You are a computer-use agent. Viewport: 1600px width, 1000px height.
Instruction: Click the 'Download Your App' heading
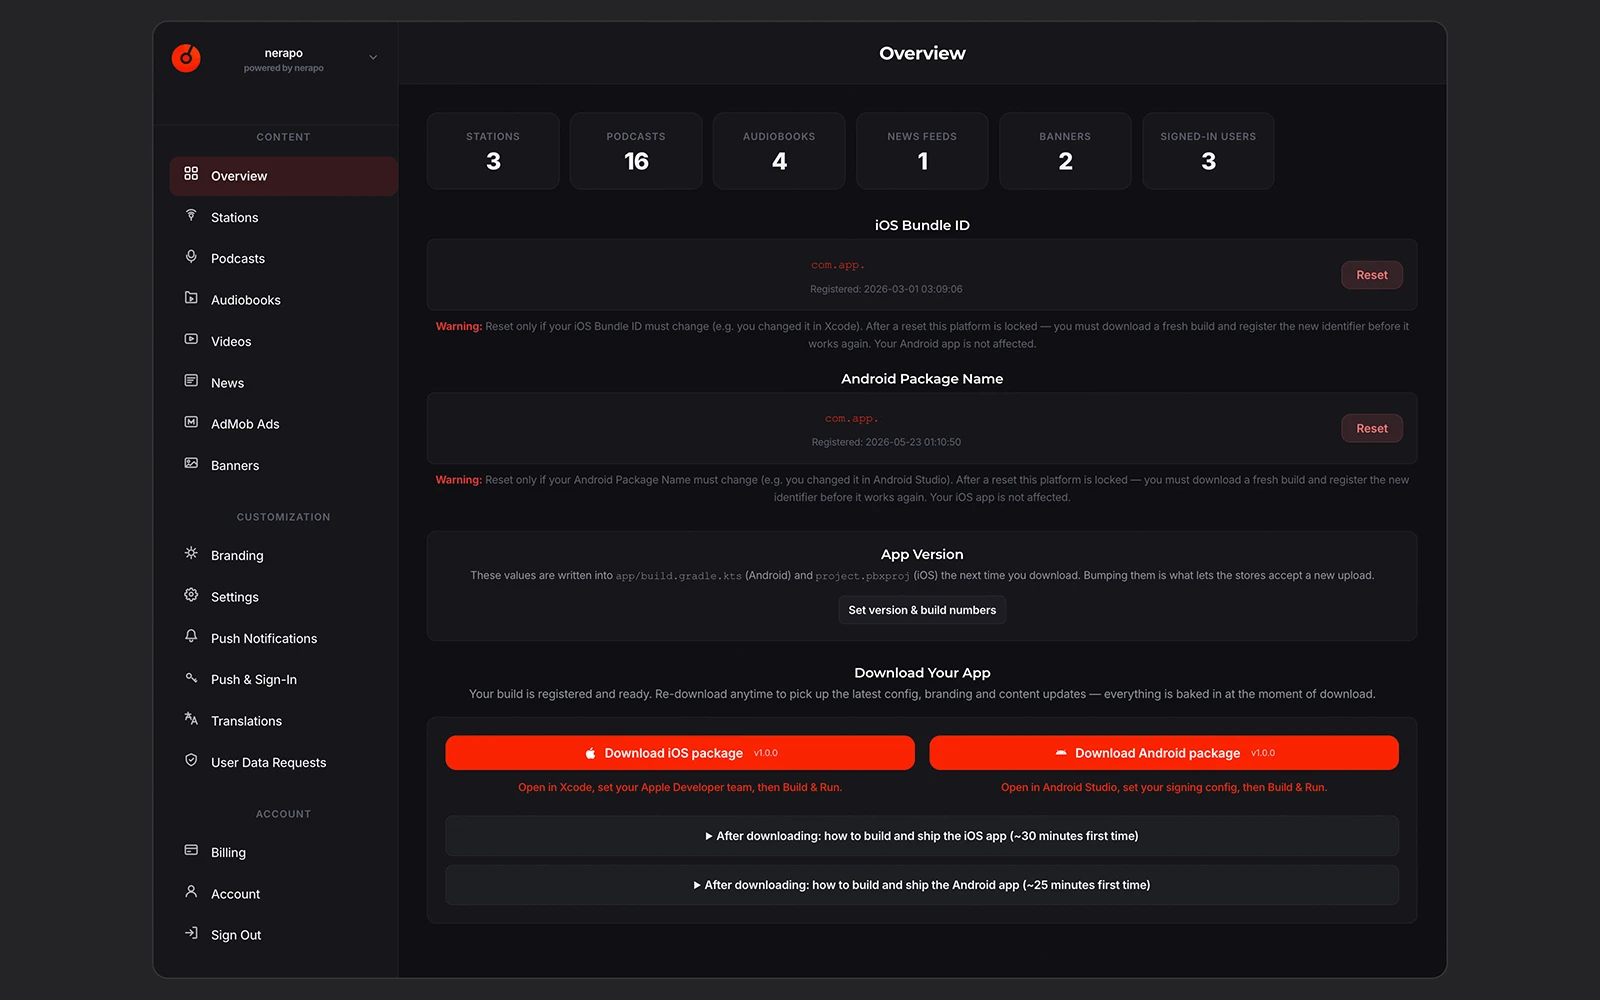pos(922,673)
